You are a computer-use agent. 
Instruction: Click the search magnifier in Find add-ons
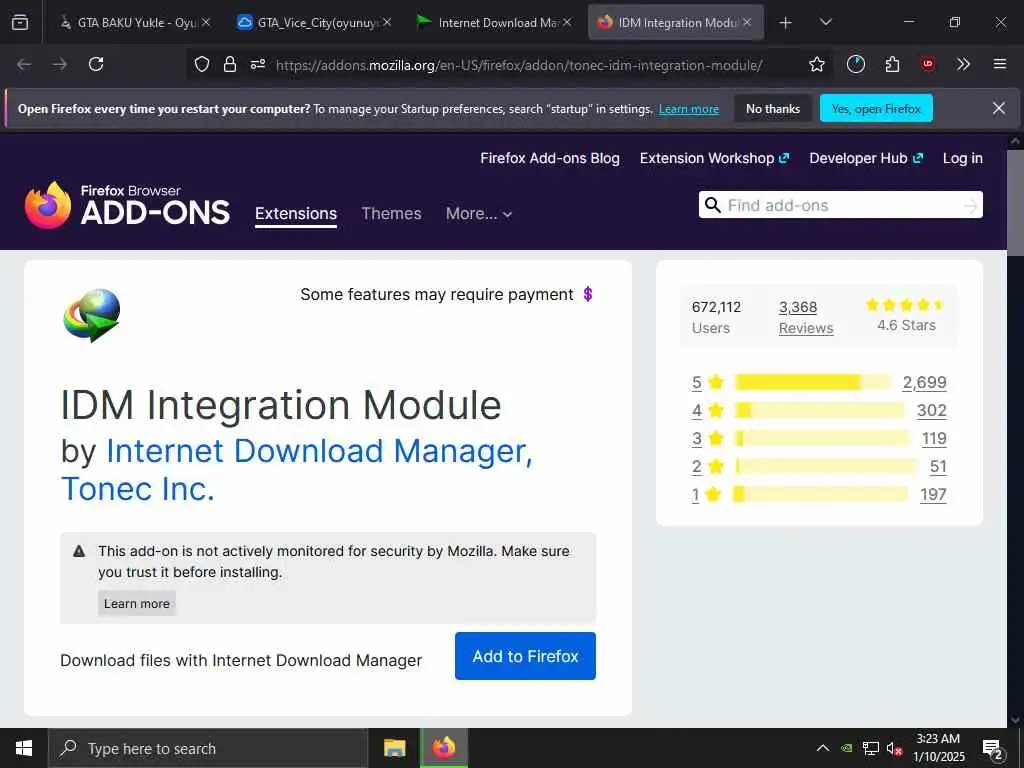713,205
